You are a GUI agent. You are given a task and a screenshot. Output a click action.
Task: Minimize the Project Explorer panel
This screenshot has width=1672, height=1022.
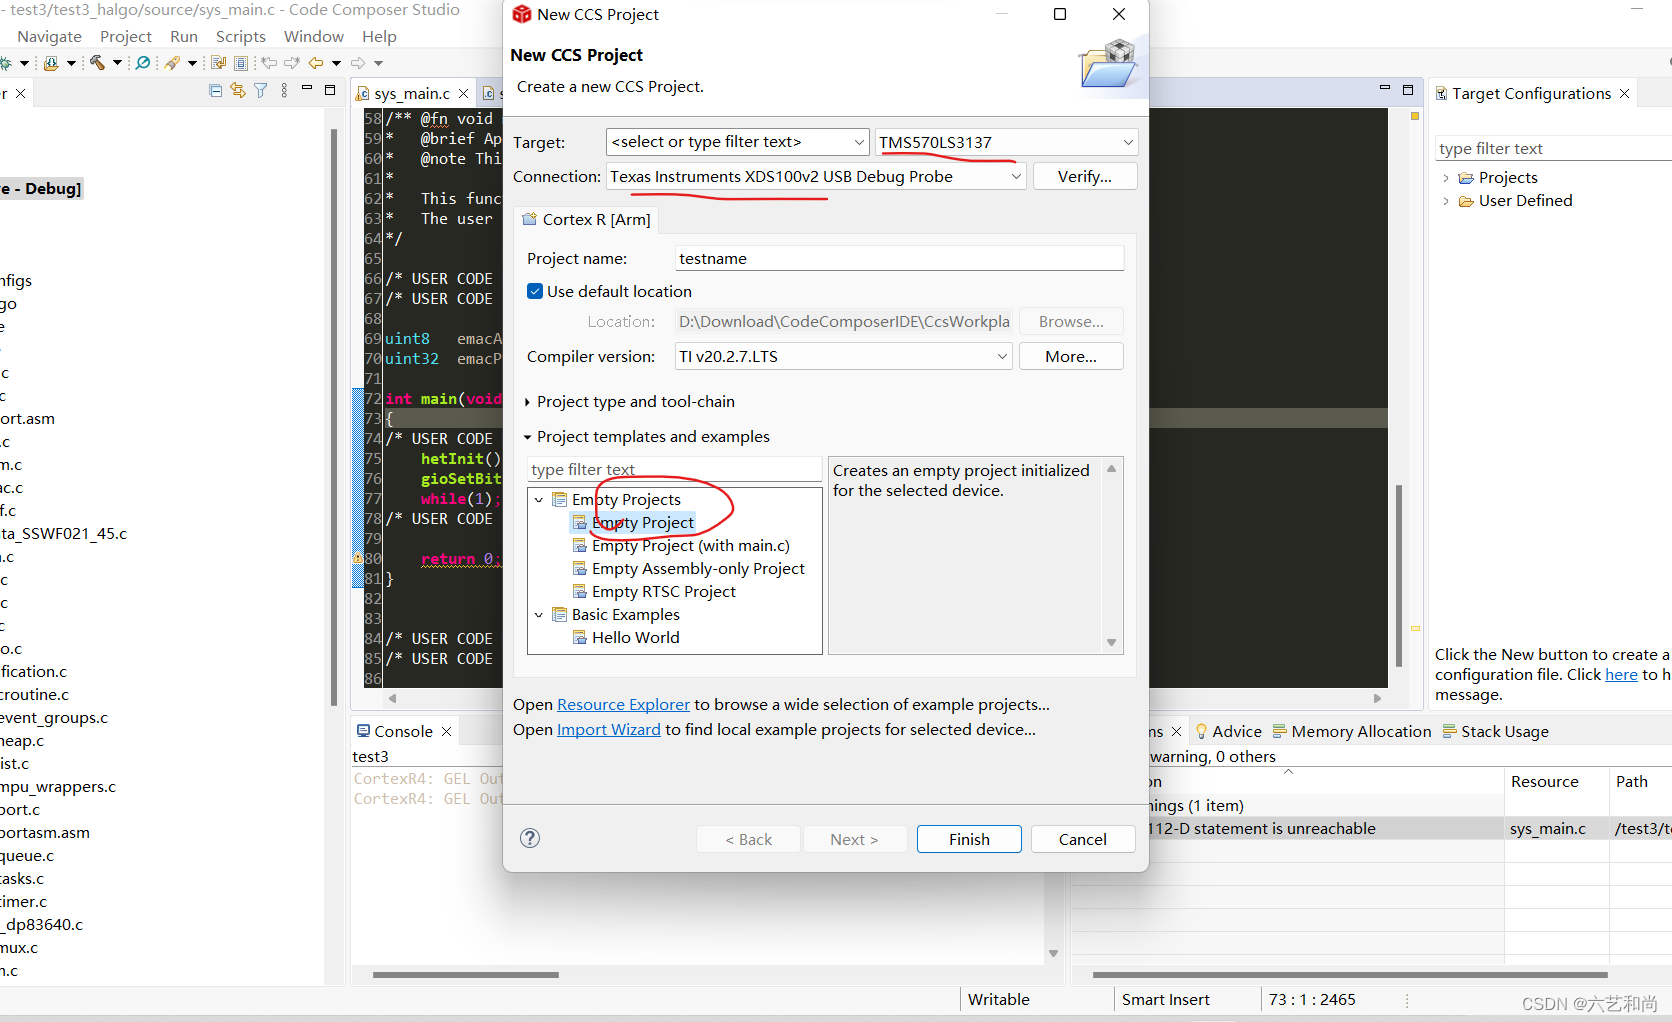307,88
